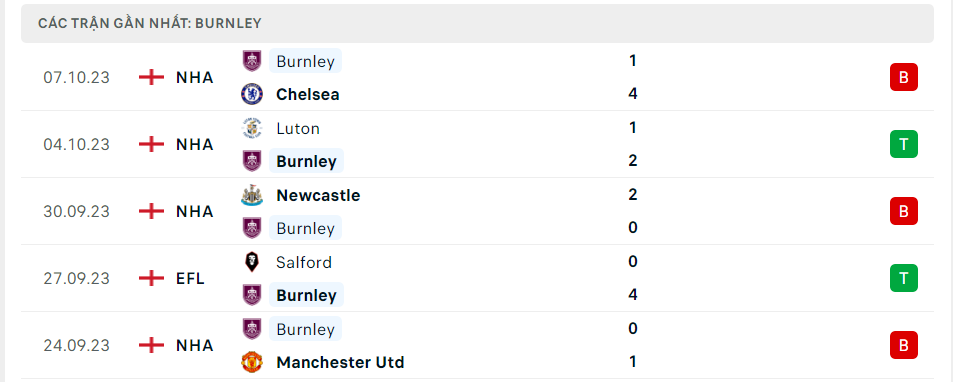Click the 04.10.23 match date
953x382 pixels.
coord(77,145)
